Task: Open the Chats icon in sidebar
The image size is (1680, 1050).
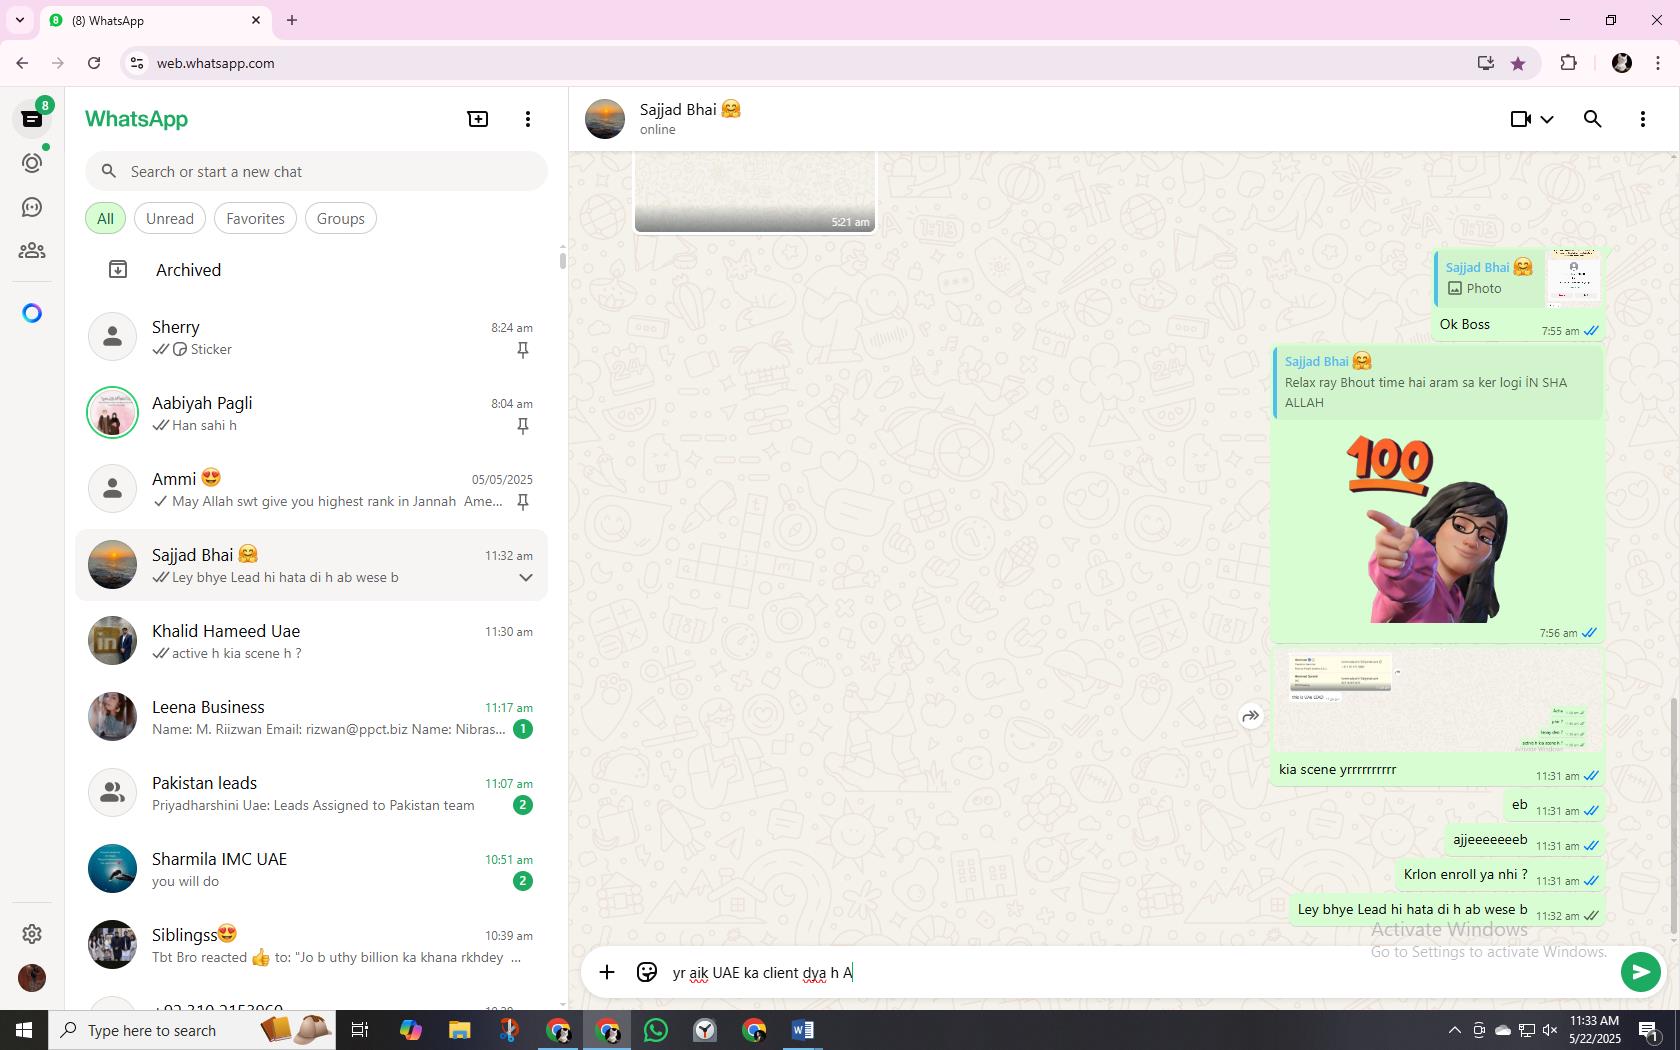Action: point(32,119)
